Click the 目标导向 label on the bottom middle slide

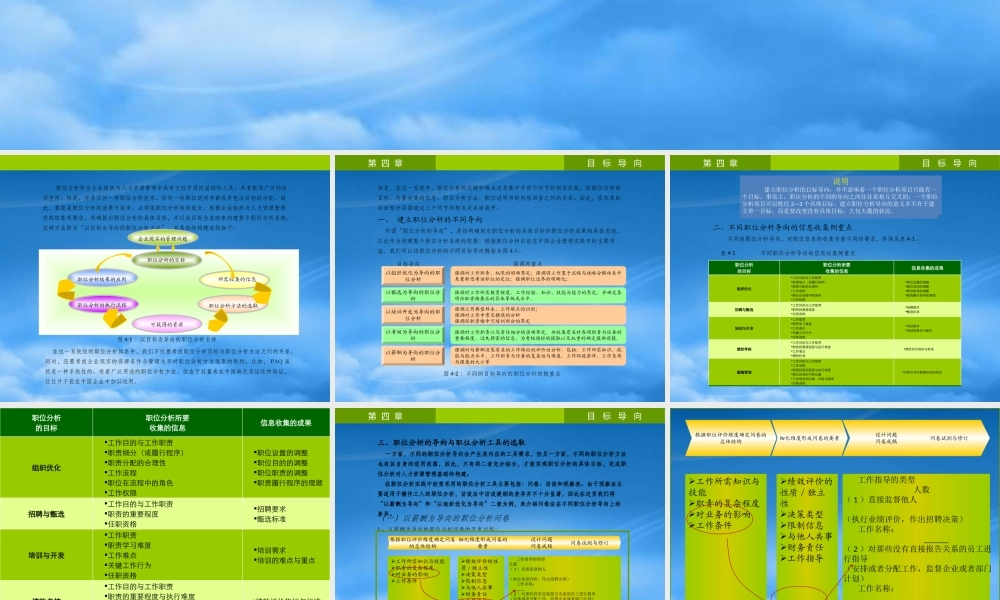tap(615, 416)
